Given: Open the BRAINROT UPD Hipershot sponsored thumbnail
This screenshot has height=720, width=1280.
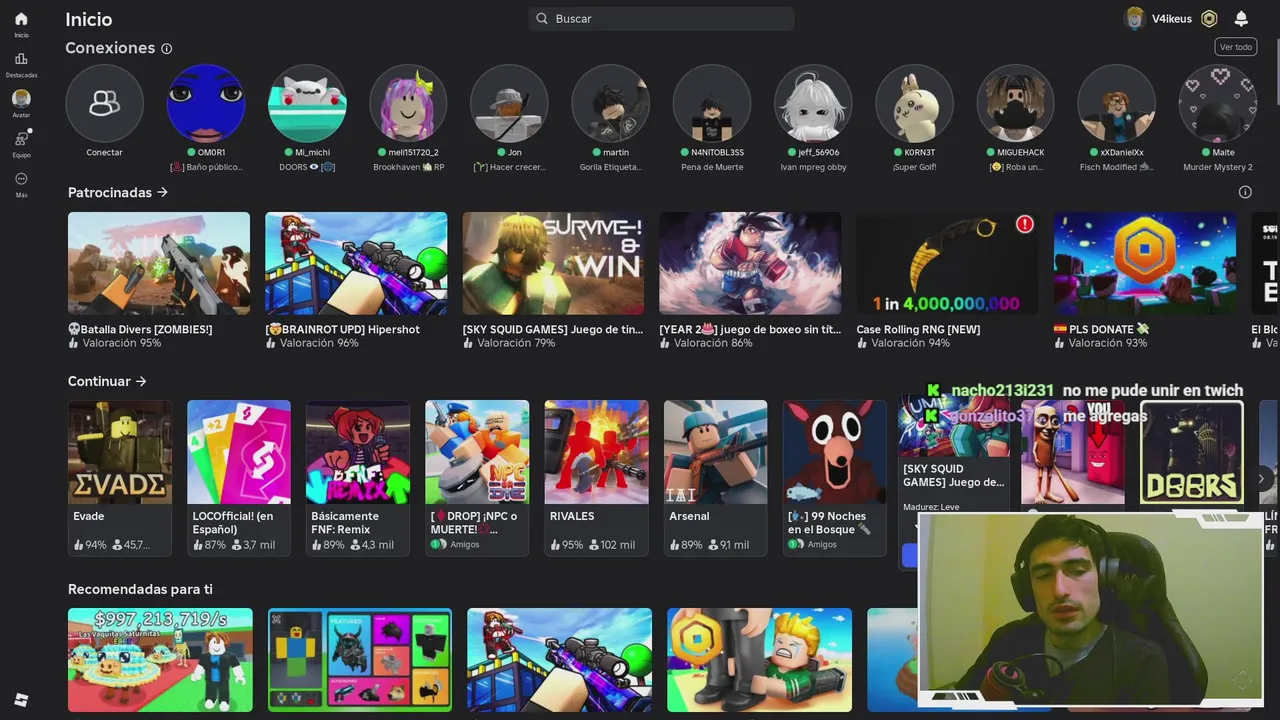Looking at the screenshot, I should coord(356,263).
